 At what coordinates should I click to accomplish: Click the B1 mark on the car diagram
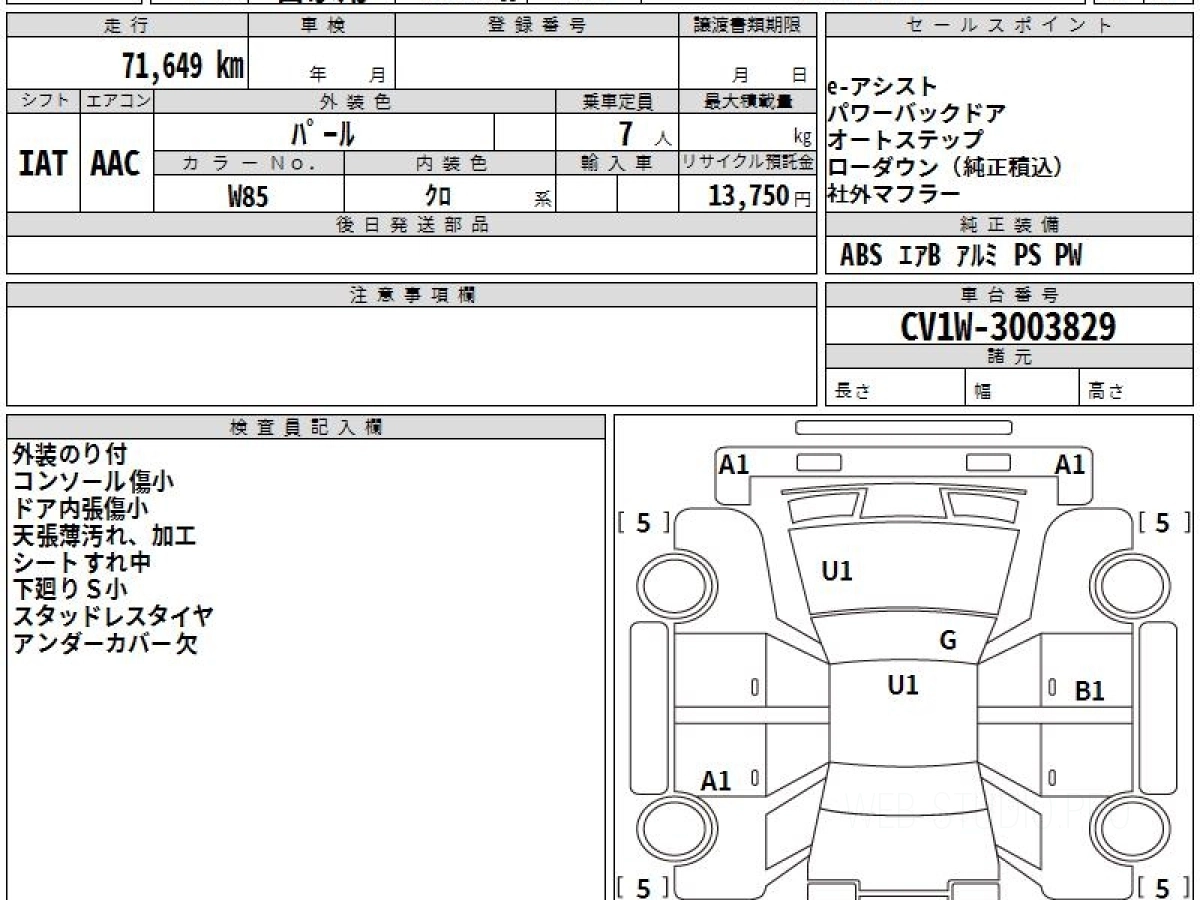[1090, 690]
